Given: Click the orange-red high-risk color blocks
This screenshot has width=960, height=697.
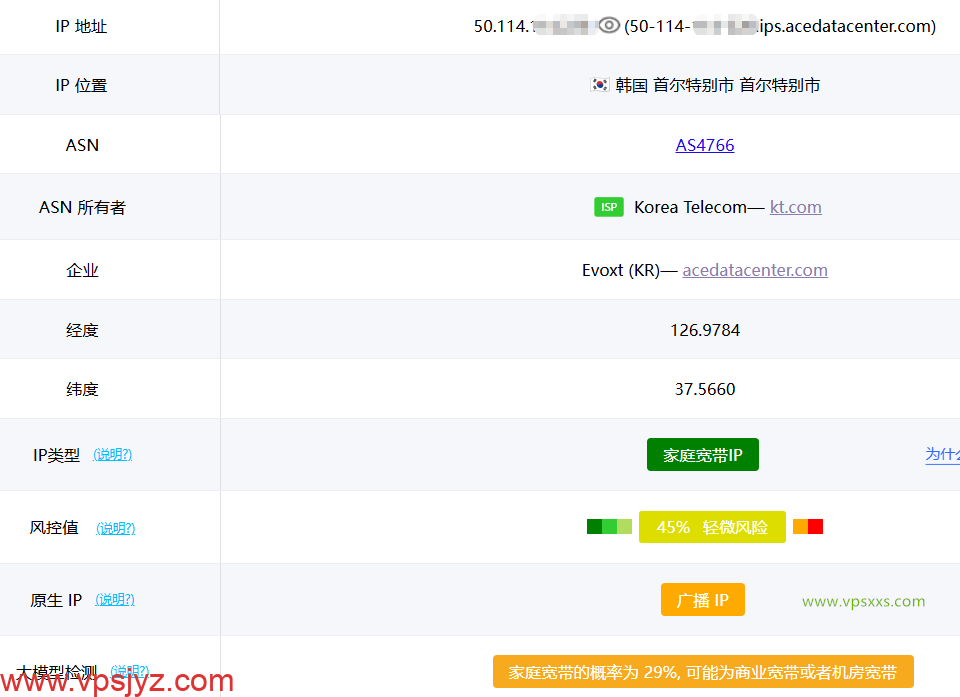Looking at the screenshot, I should coord(808,527).
